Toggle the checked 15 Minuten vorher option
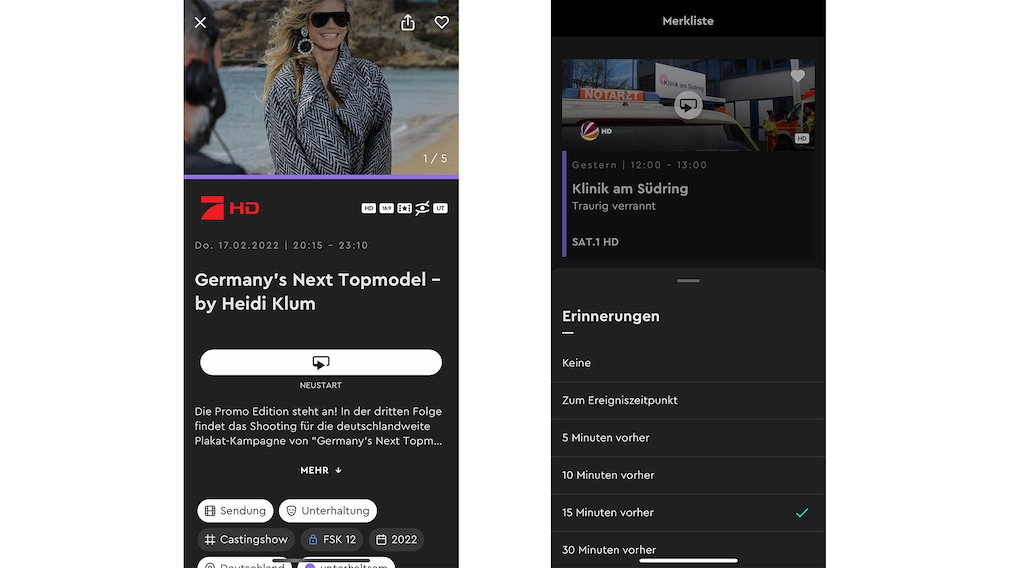Image resolution: width=1010 pixels, height=568 pixels. [x=688, y=513]
